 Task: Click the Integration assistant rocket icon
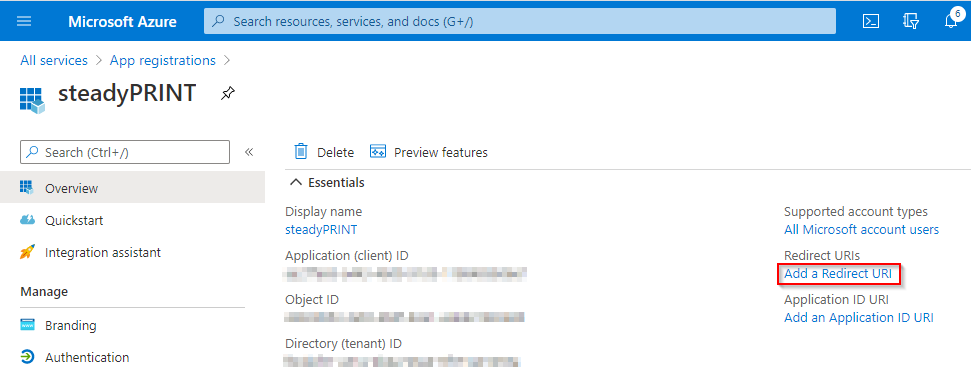pos(27,252)
